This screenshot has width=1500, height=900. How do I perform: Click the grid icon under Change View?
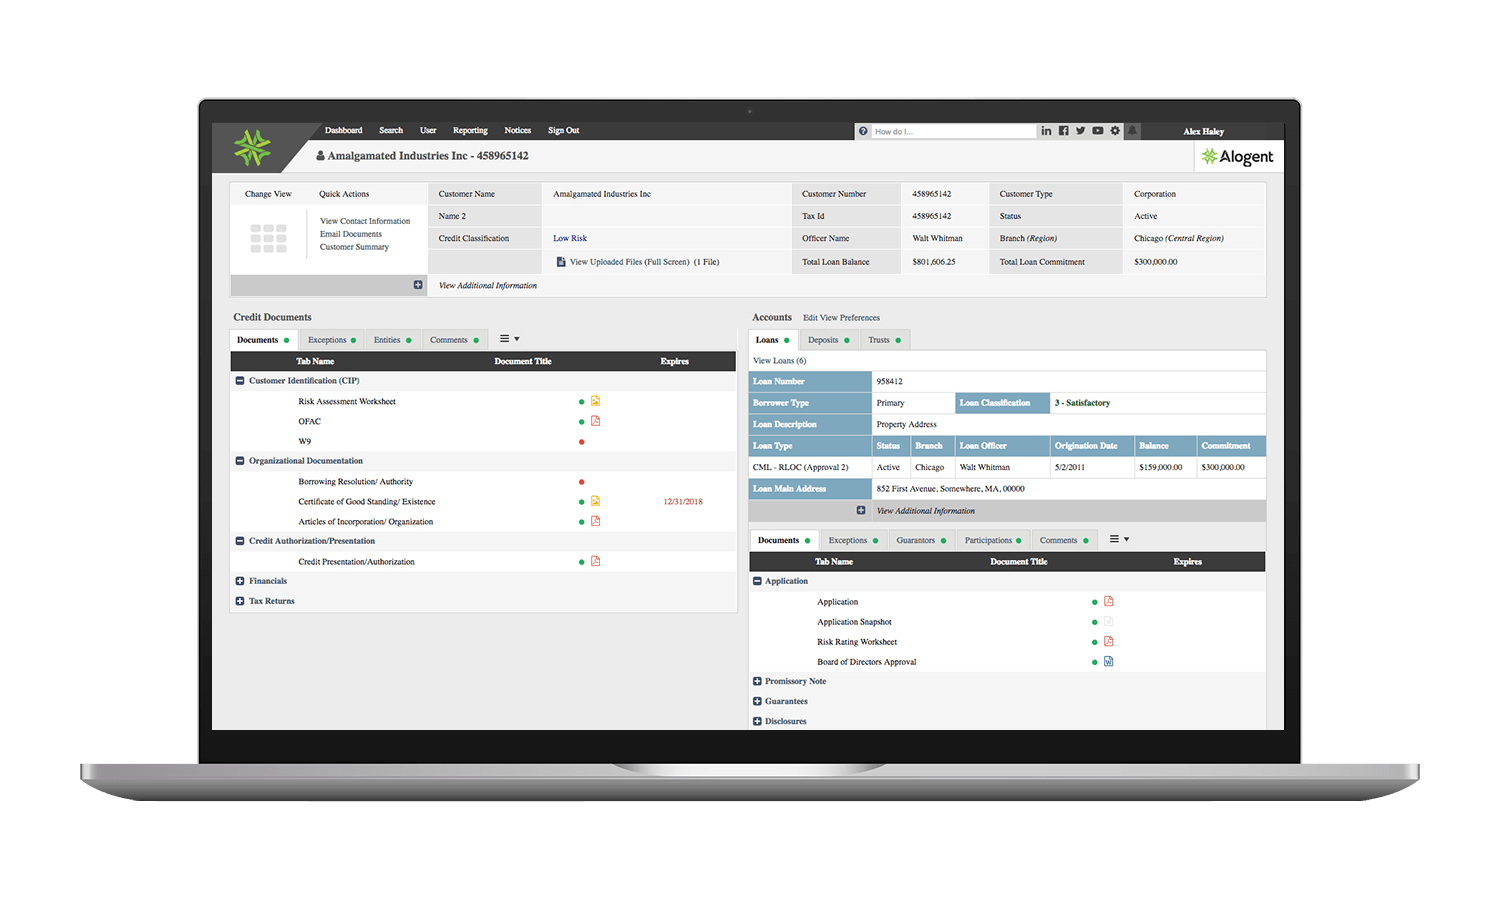268,238
